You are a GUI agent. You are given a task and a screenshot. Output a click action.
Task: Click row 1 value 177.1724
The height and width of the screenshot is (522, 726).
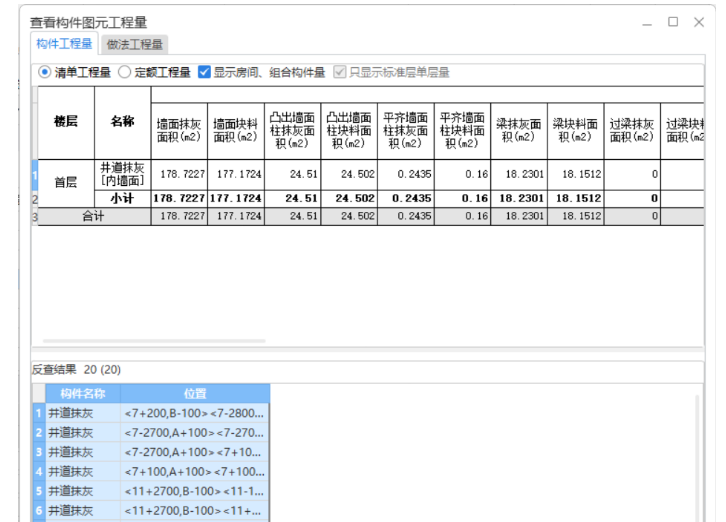point(236,175)
